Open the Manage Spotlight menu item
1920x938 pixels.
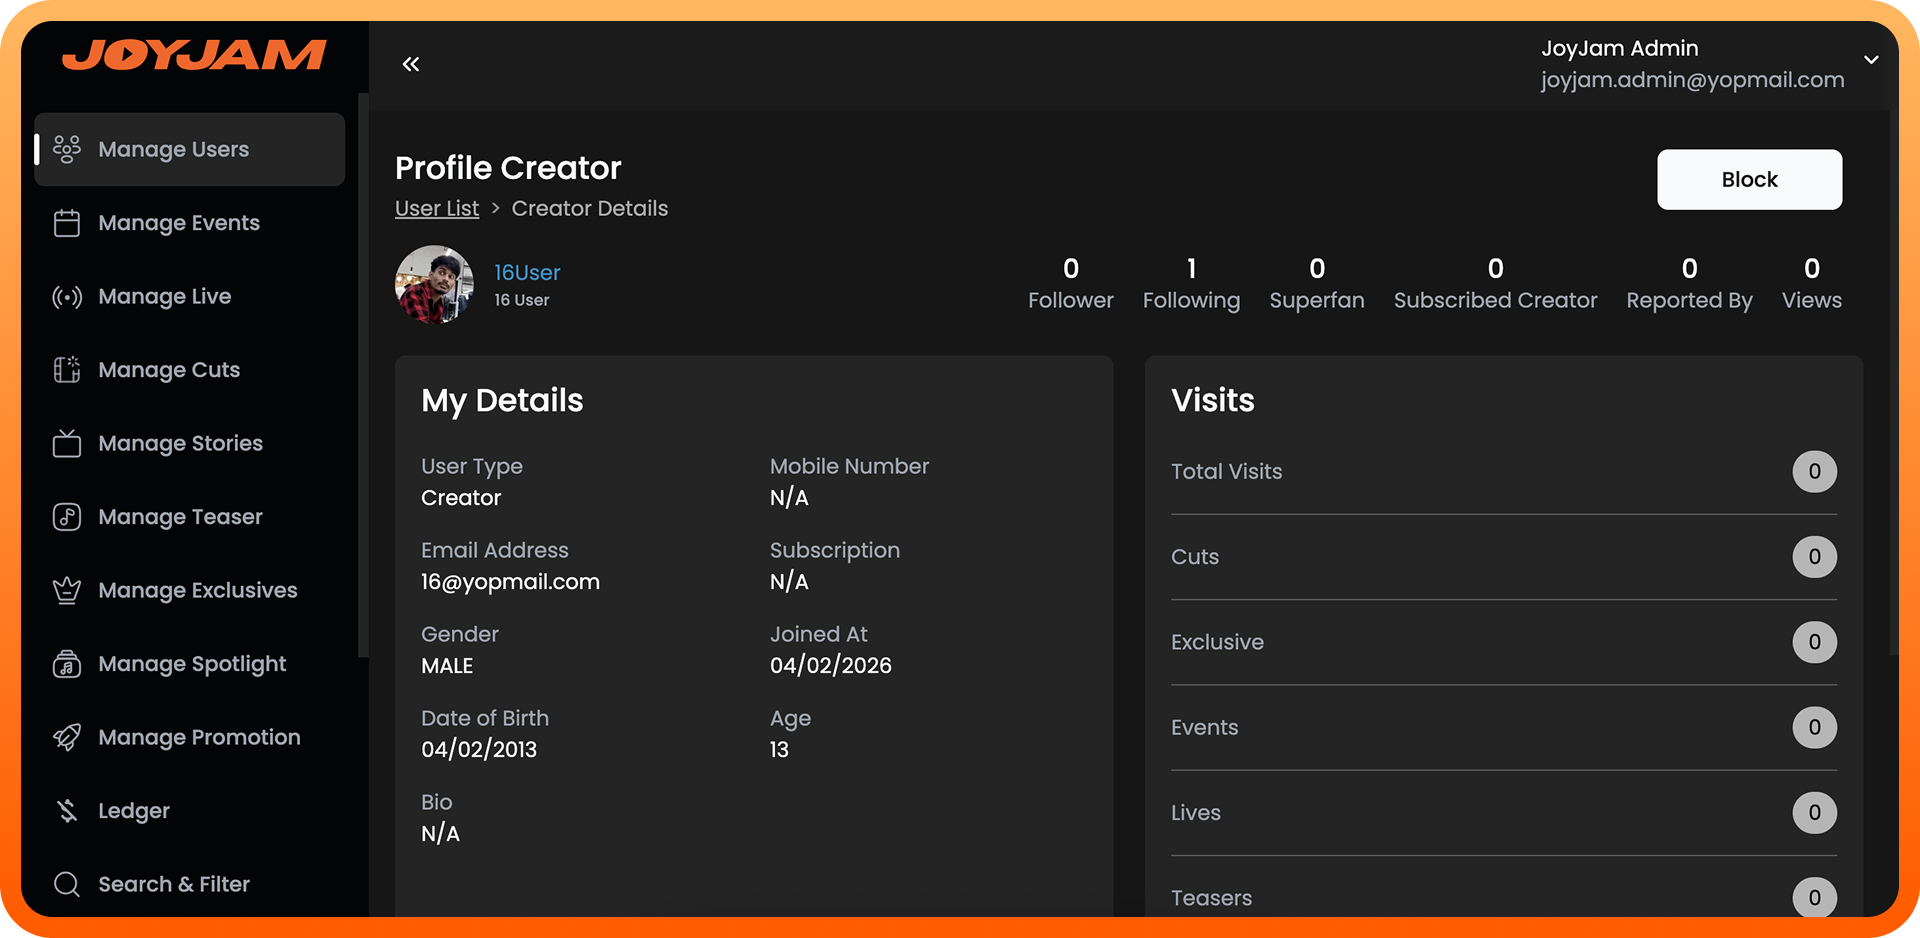point(191,664)
